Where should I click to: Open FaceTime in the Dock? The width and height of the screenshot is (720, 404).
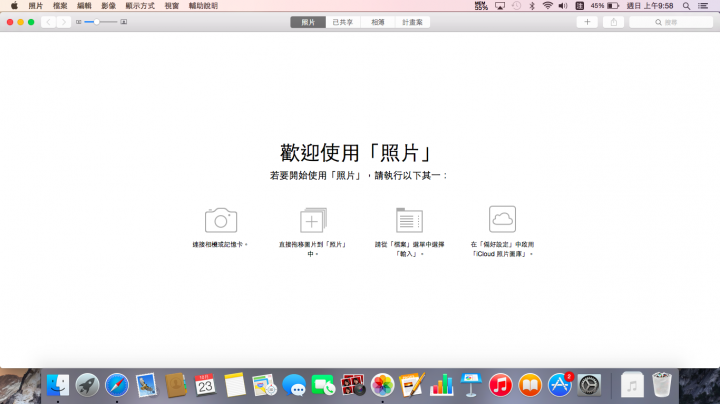[323, 385]
